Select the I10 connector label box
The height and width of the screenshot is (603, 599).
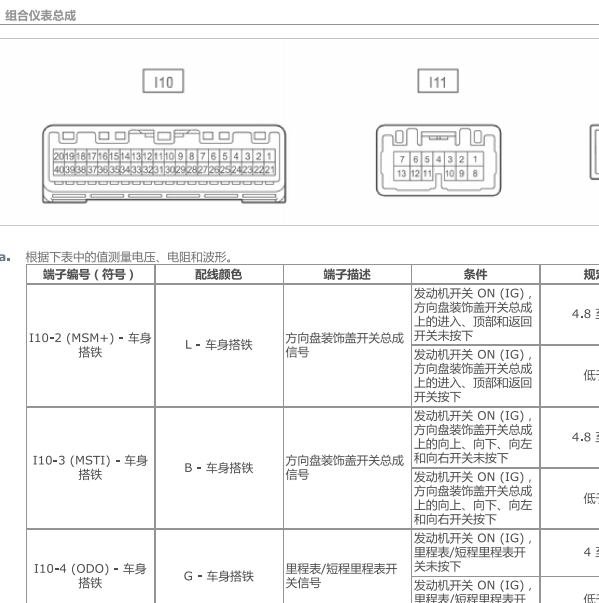point(163,81)
